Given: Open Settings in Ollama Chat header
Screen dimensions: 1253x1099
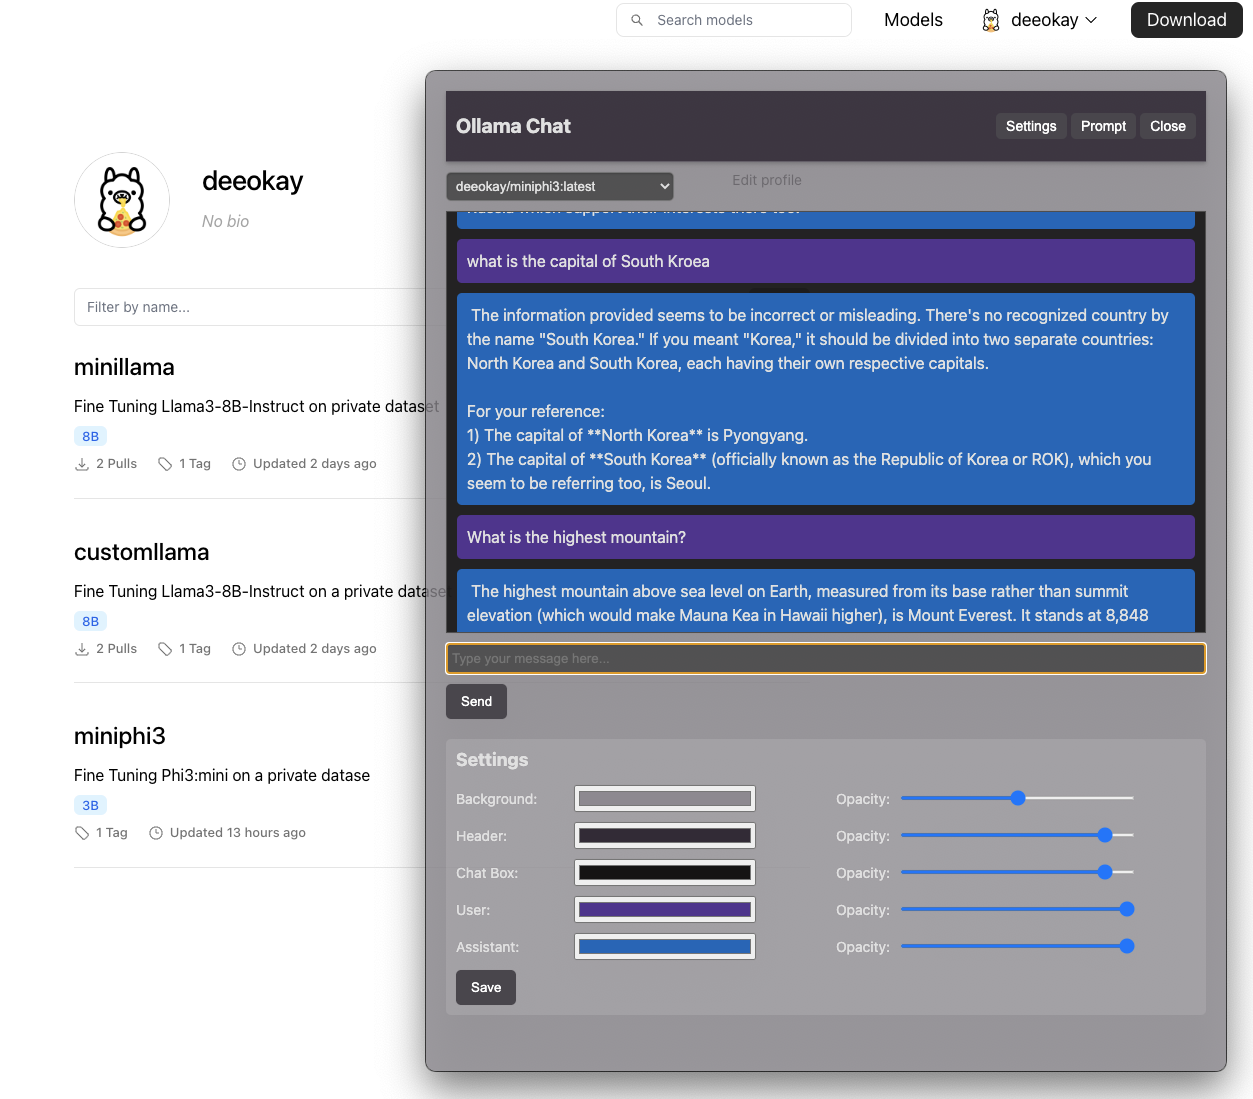Looking at the screenshot, I should [1031, 126].
